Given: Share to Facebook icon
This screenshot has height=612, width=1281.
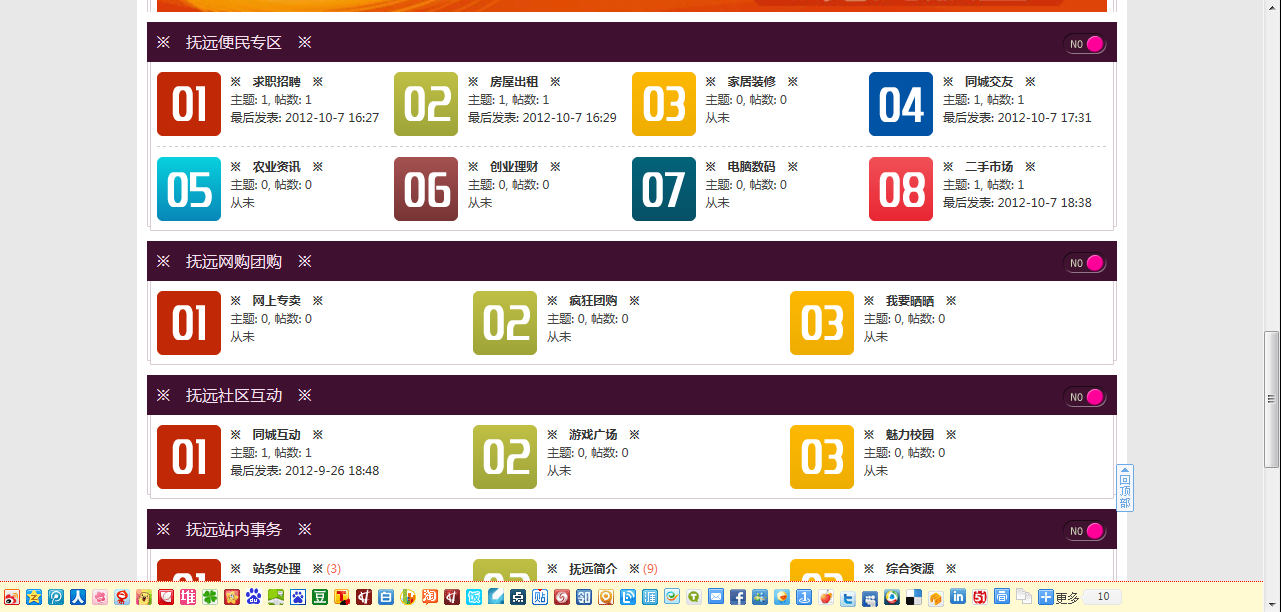Looking at the screenshot, I should coord(738,597).
